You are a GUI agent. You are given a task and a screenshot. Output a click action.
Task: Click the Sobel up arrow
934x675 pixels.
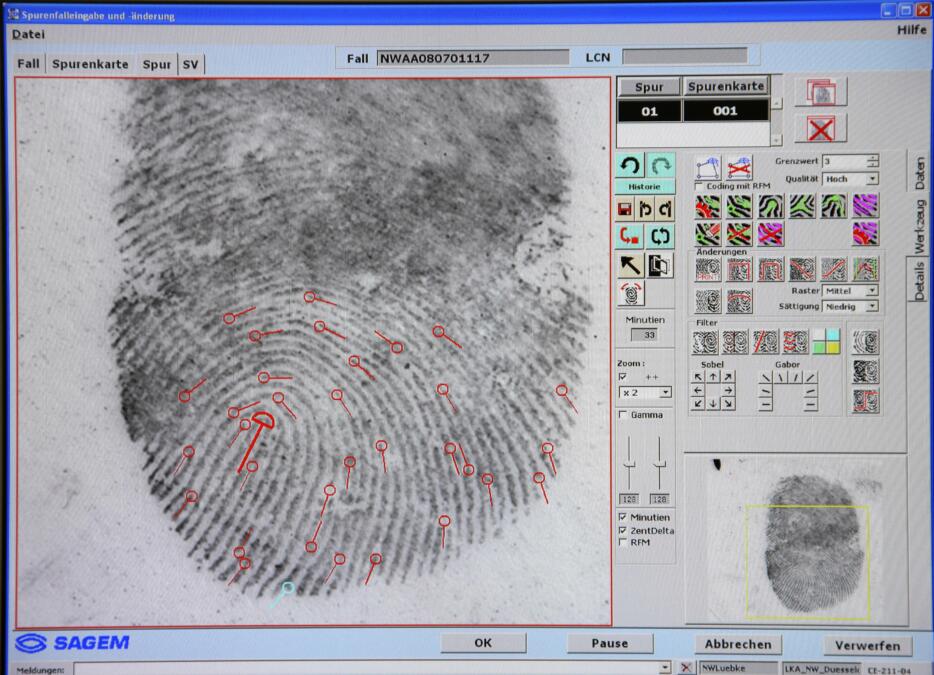[713, 377]
